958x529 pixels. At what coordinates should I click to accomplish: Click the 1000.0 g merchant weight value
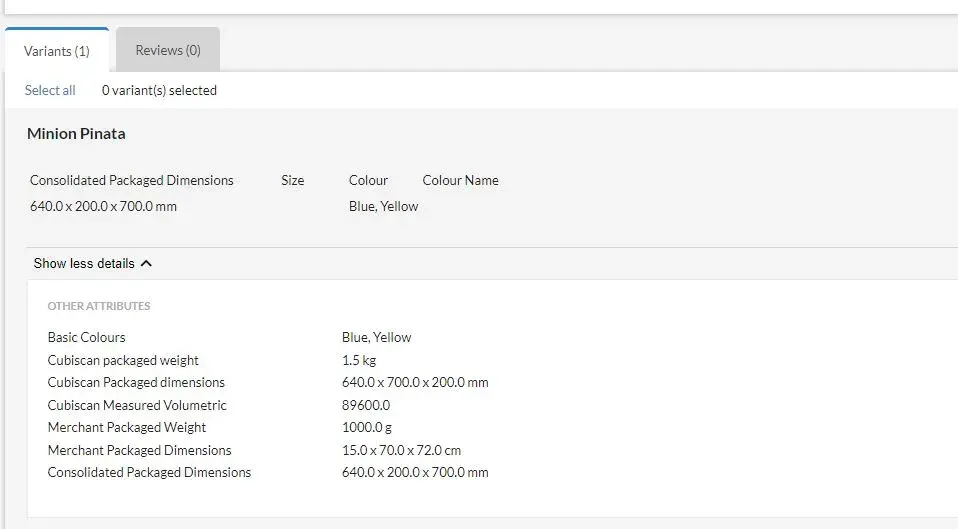point(367,427)
